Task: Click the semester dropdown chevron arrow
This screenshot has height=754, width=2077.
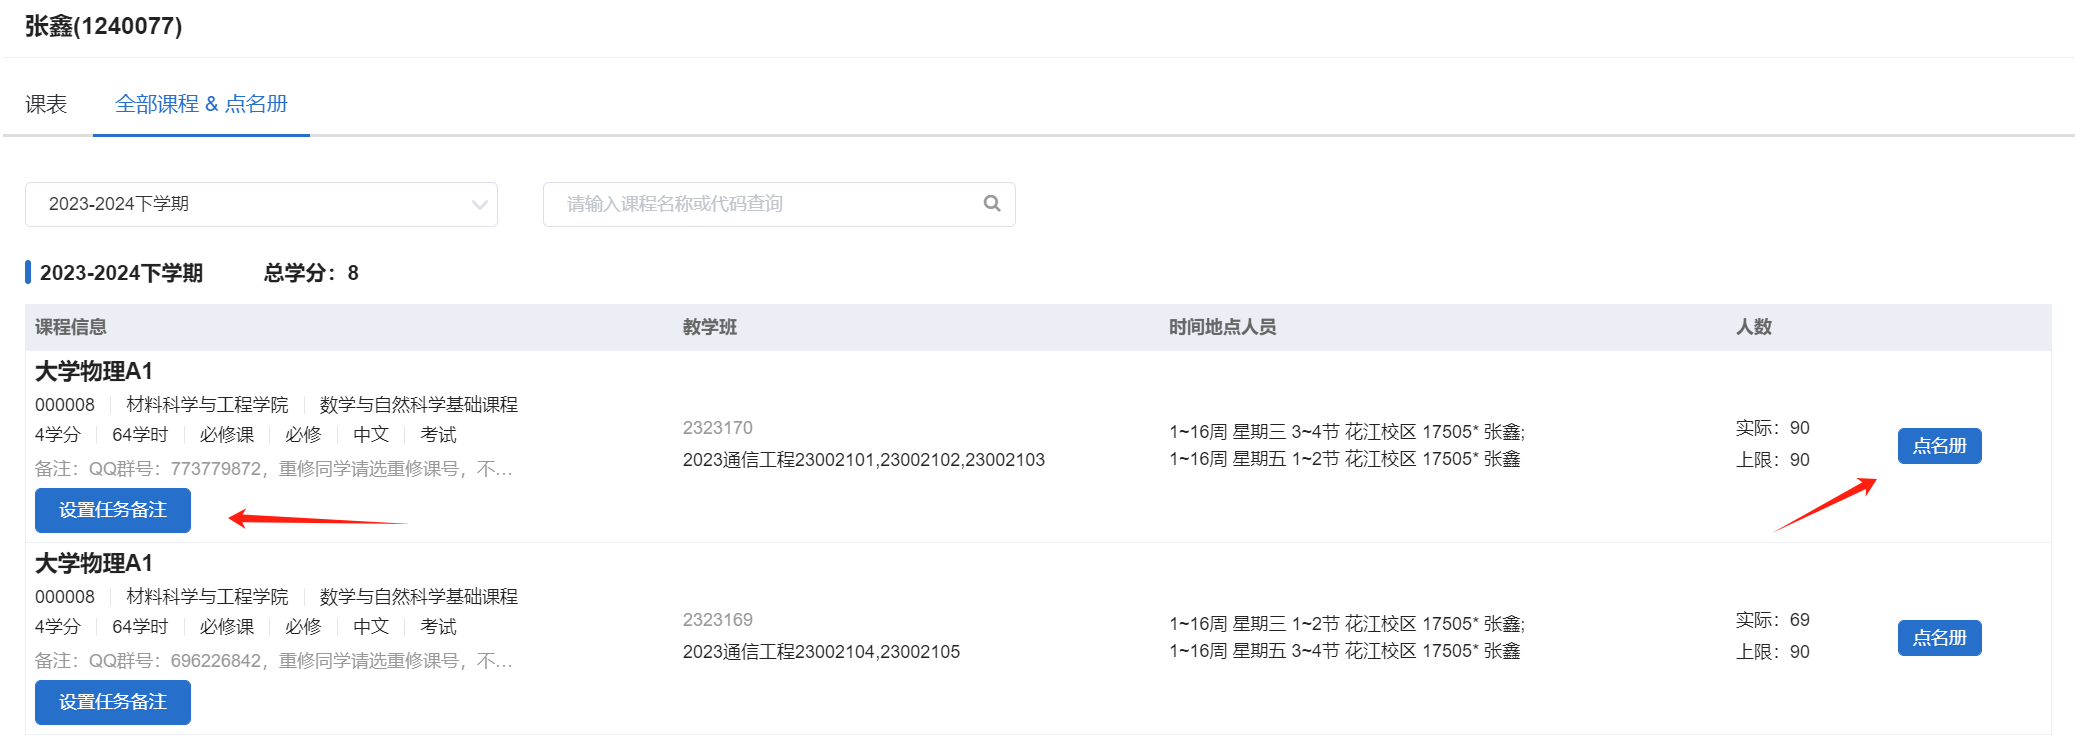Action: [x=479, y=205]
